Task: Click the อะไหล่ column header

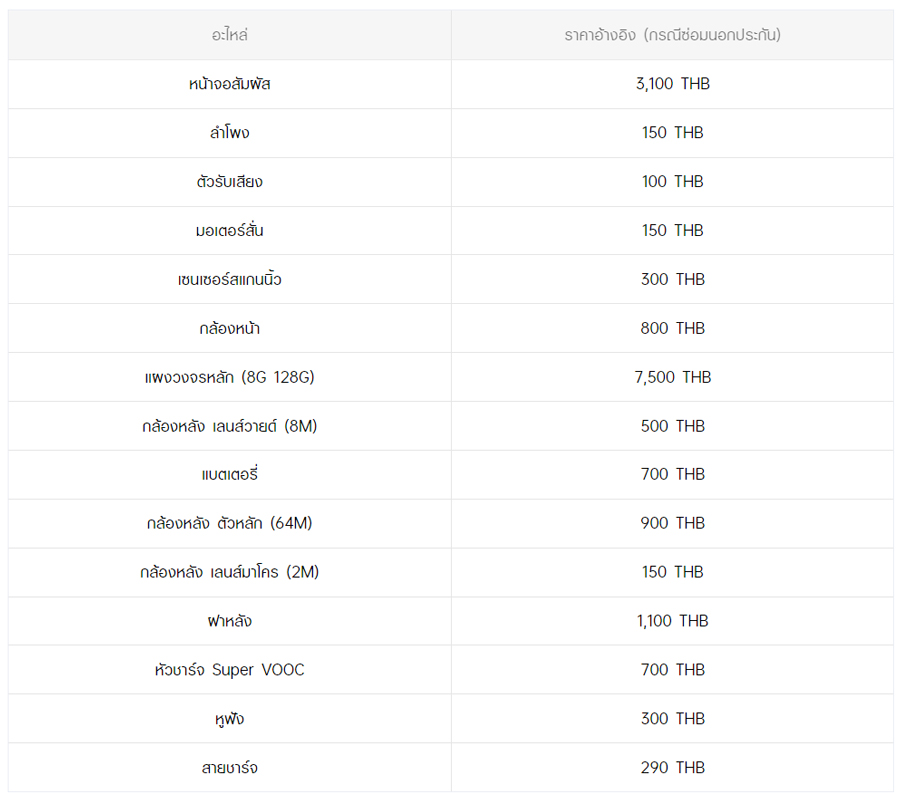Action: tap(229, 35)
